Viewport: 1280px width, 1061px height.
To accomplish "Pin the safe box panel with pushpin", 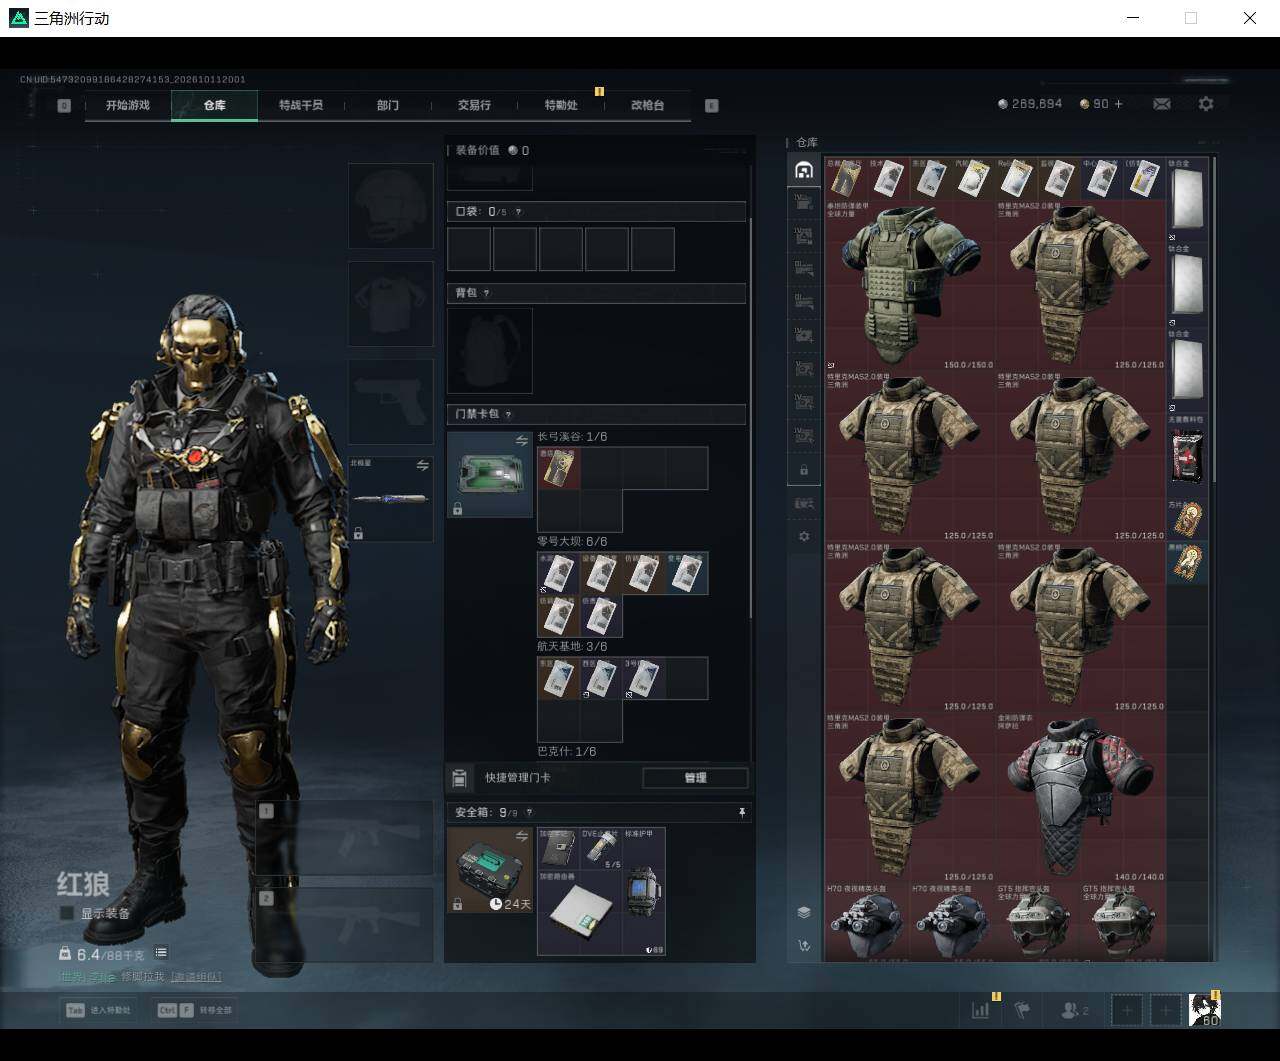I will (742, 813).
